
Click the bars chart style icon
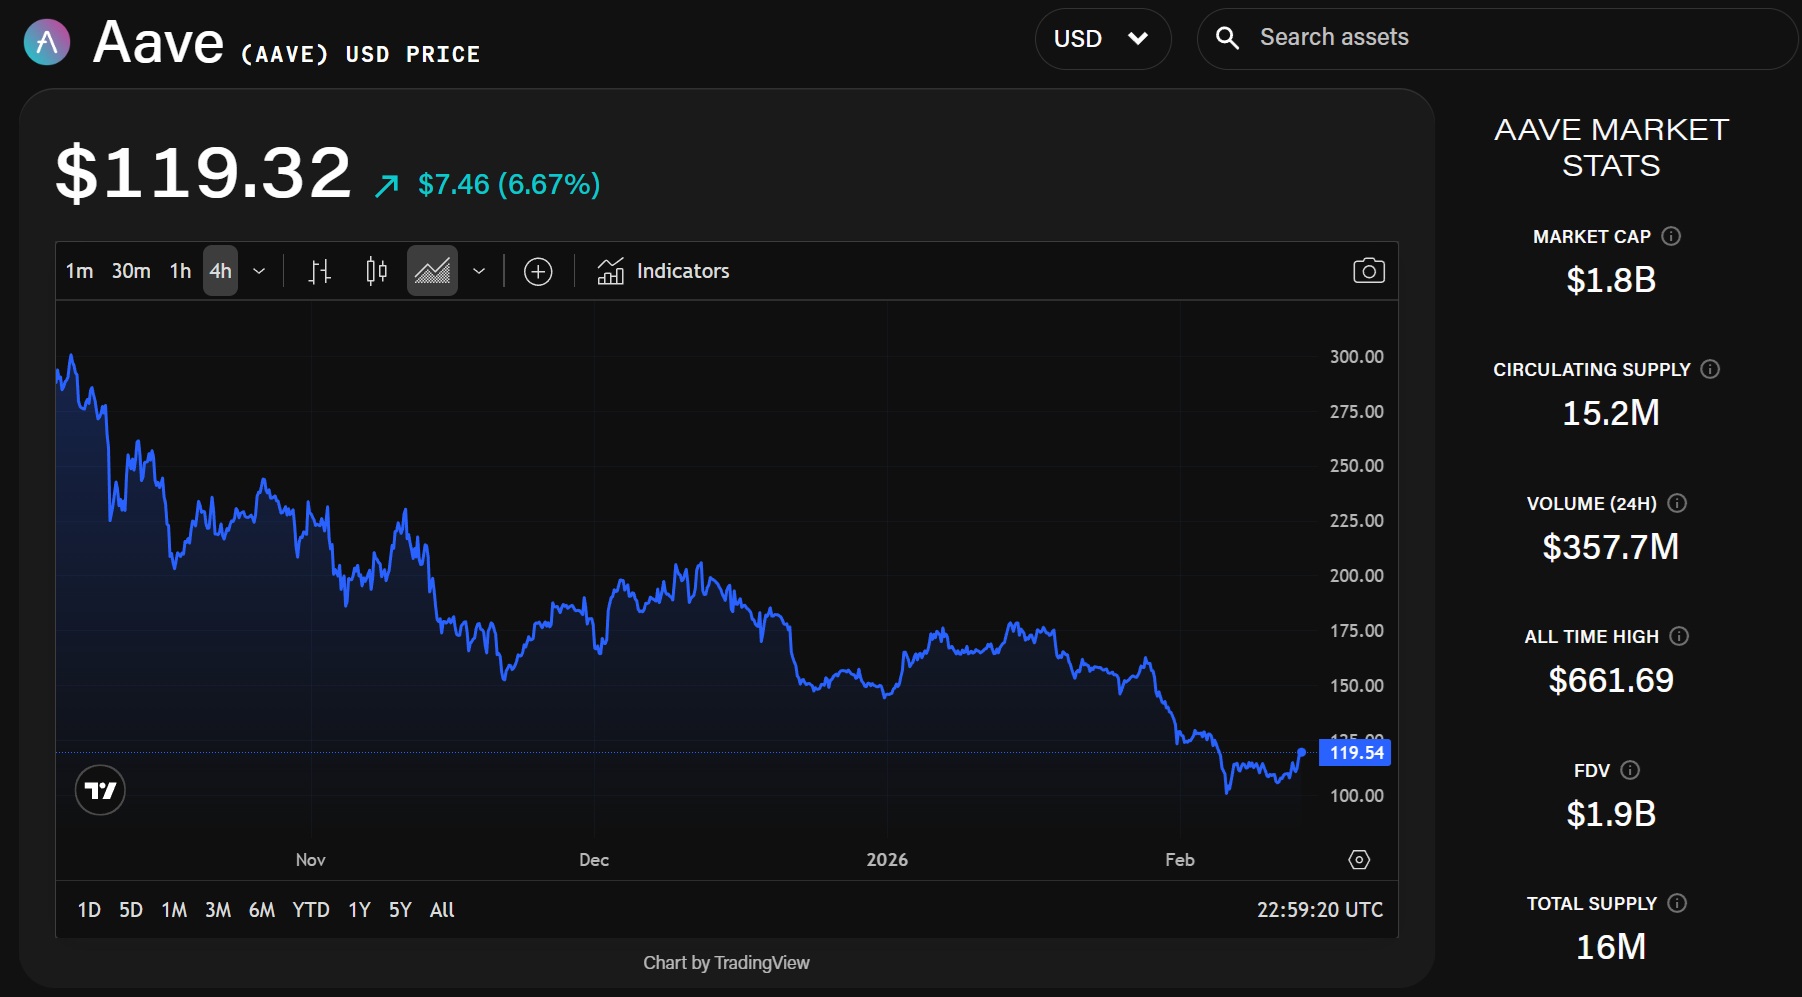point(319,271)
